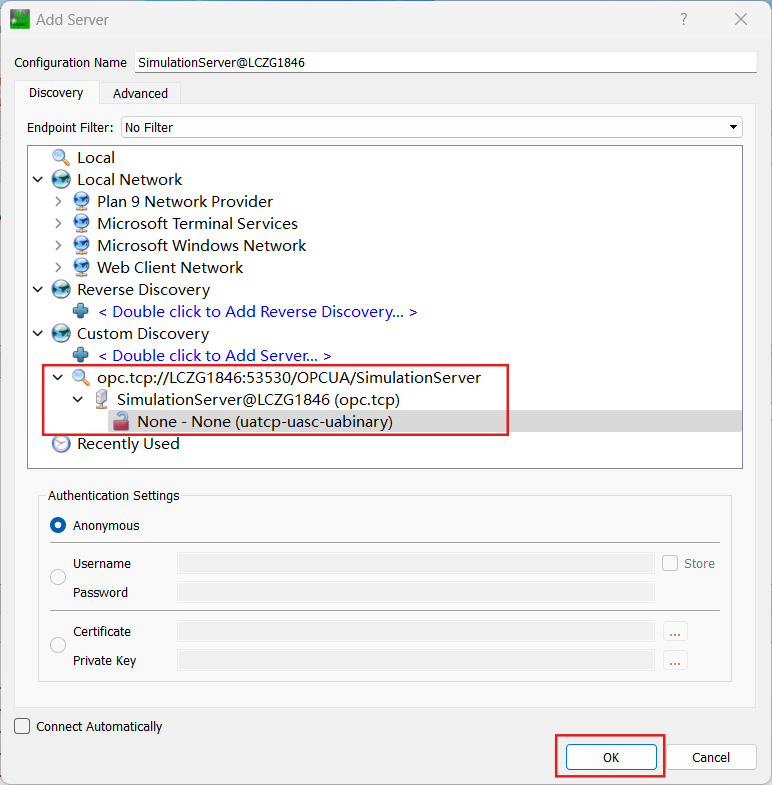Click the server icon of SimulationServer@LCZG1846

(102, 400)
